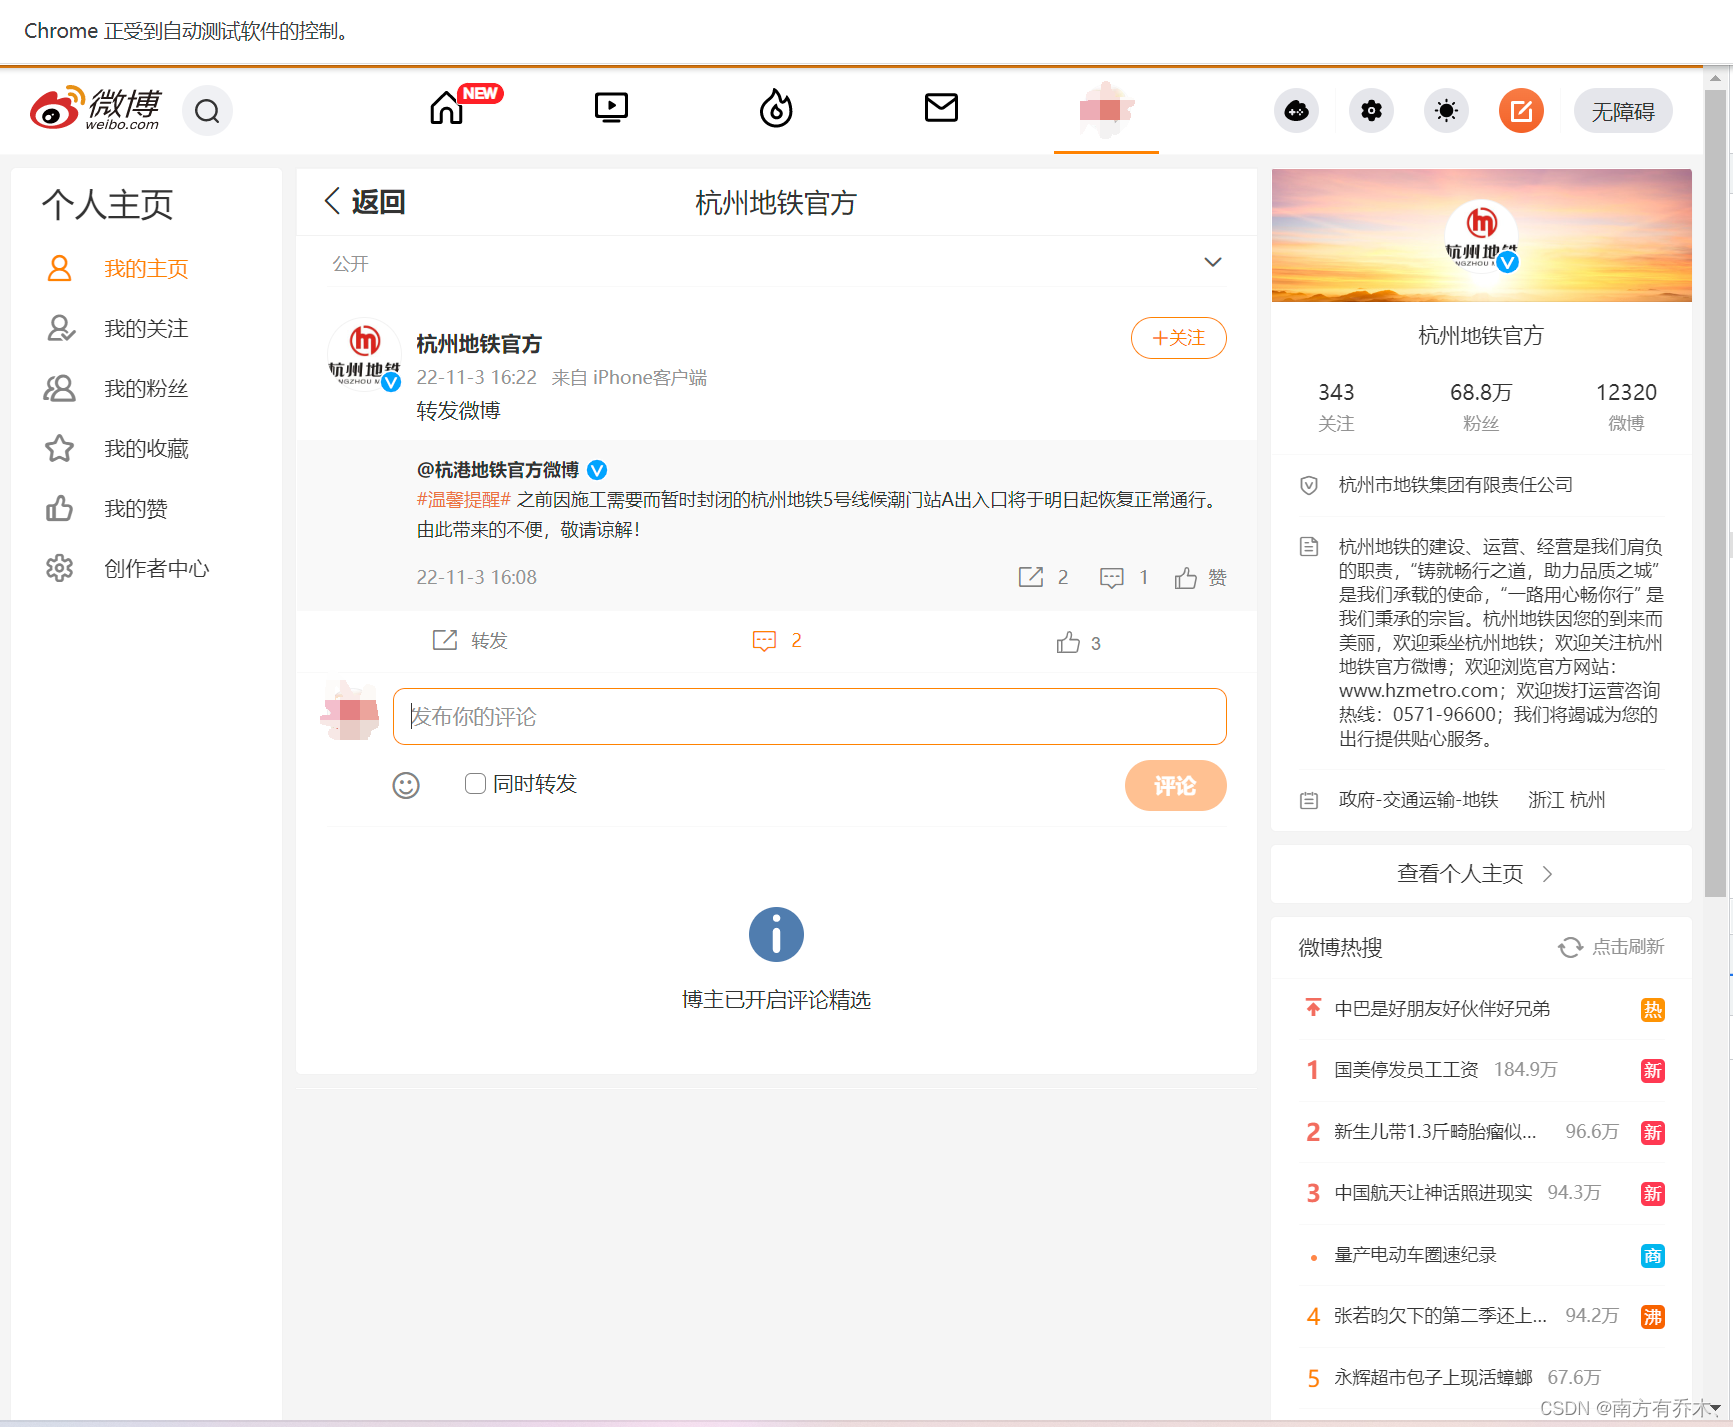The image size is (1733, 1427).
Task: Check the 同时转发 checkbox
Action: 476,783
